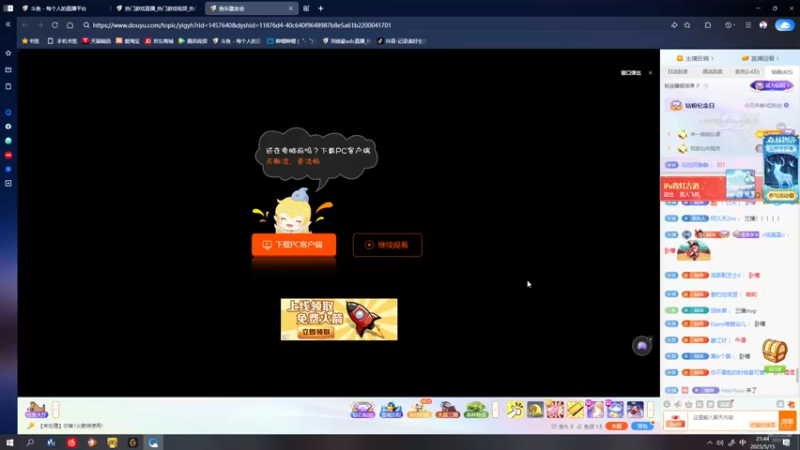Open the browser cloud sync button
The width and height of the screenshot is (800, 450).
click(x=785, y=25)
